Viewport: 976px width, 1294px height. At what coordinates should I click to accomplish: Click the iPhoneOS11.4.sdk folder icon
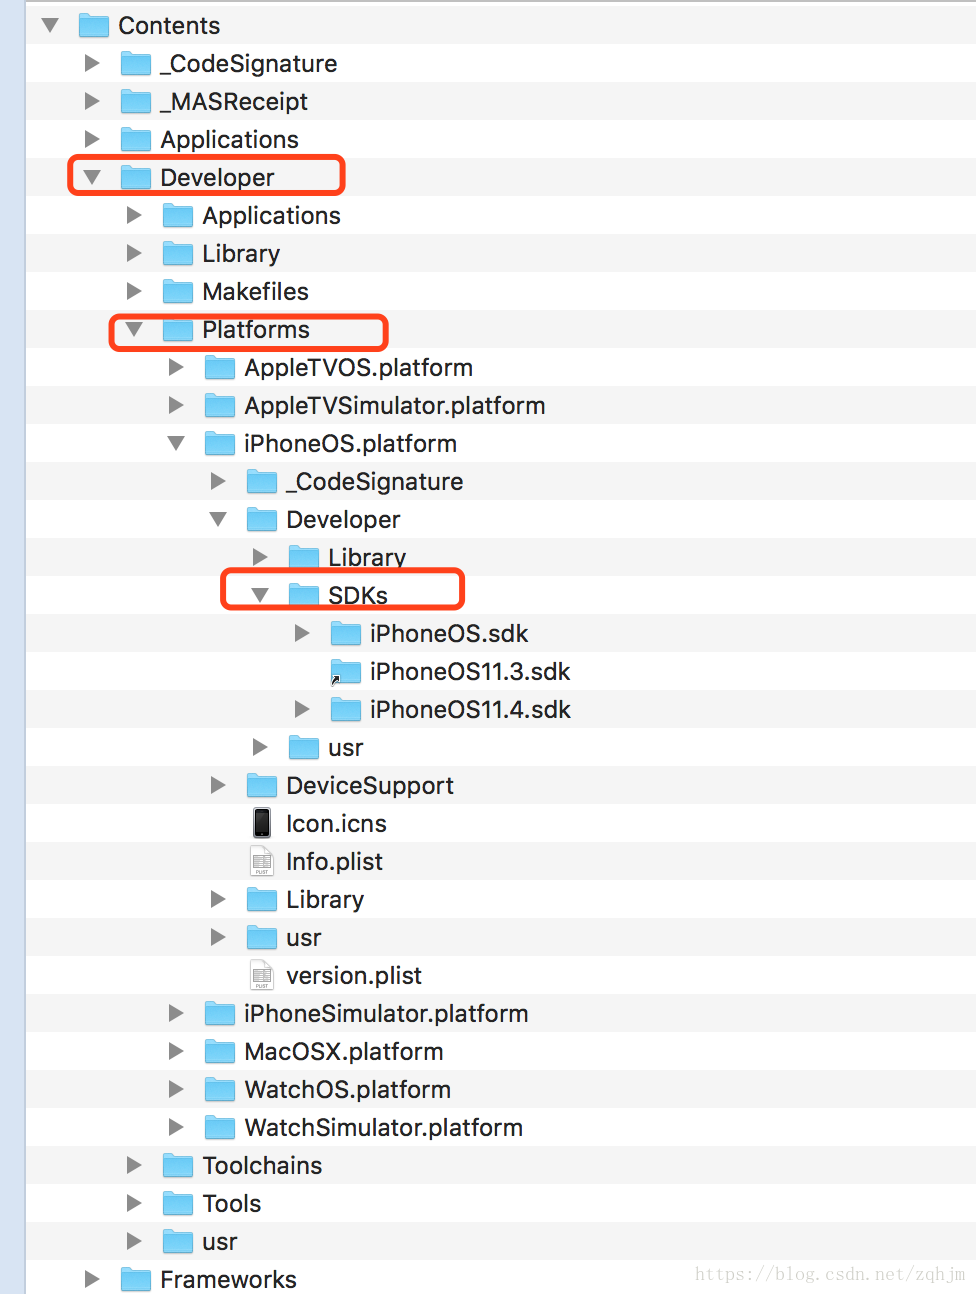(x=346, y=709)
